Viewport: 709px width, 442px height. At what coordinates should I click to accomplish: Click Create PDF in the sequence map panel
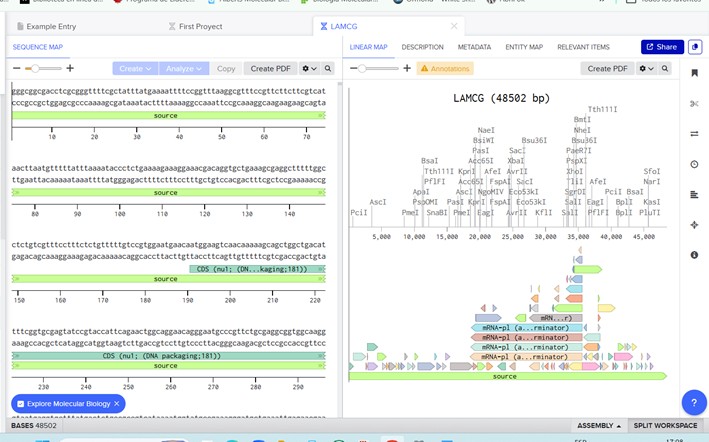270,69
